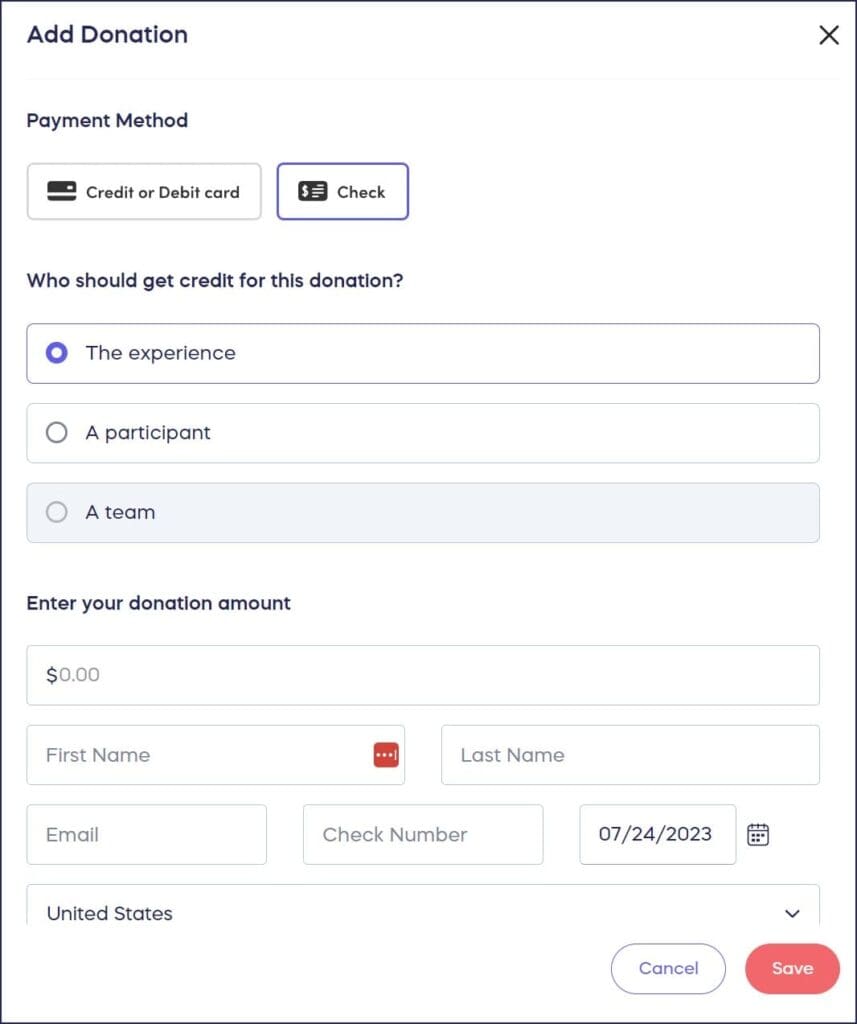Select the Email input field

(146, 835)
